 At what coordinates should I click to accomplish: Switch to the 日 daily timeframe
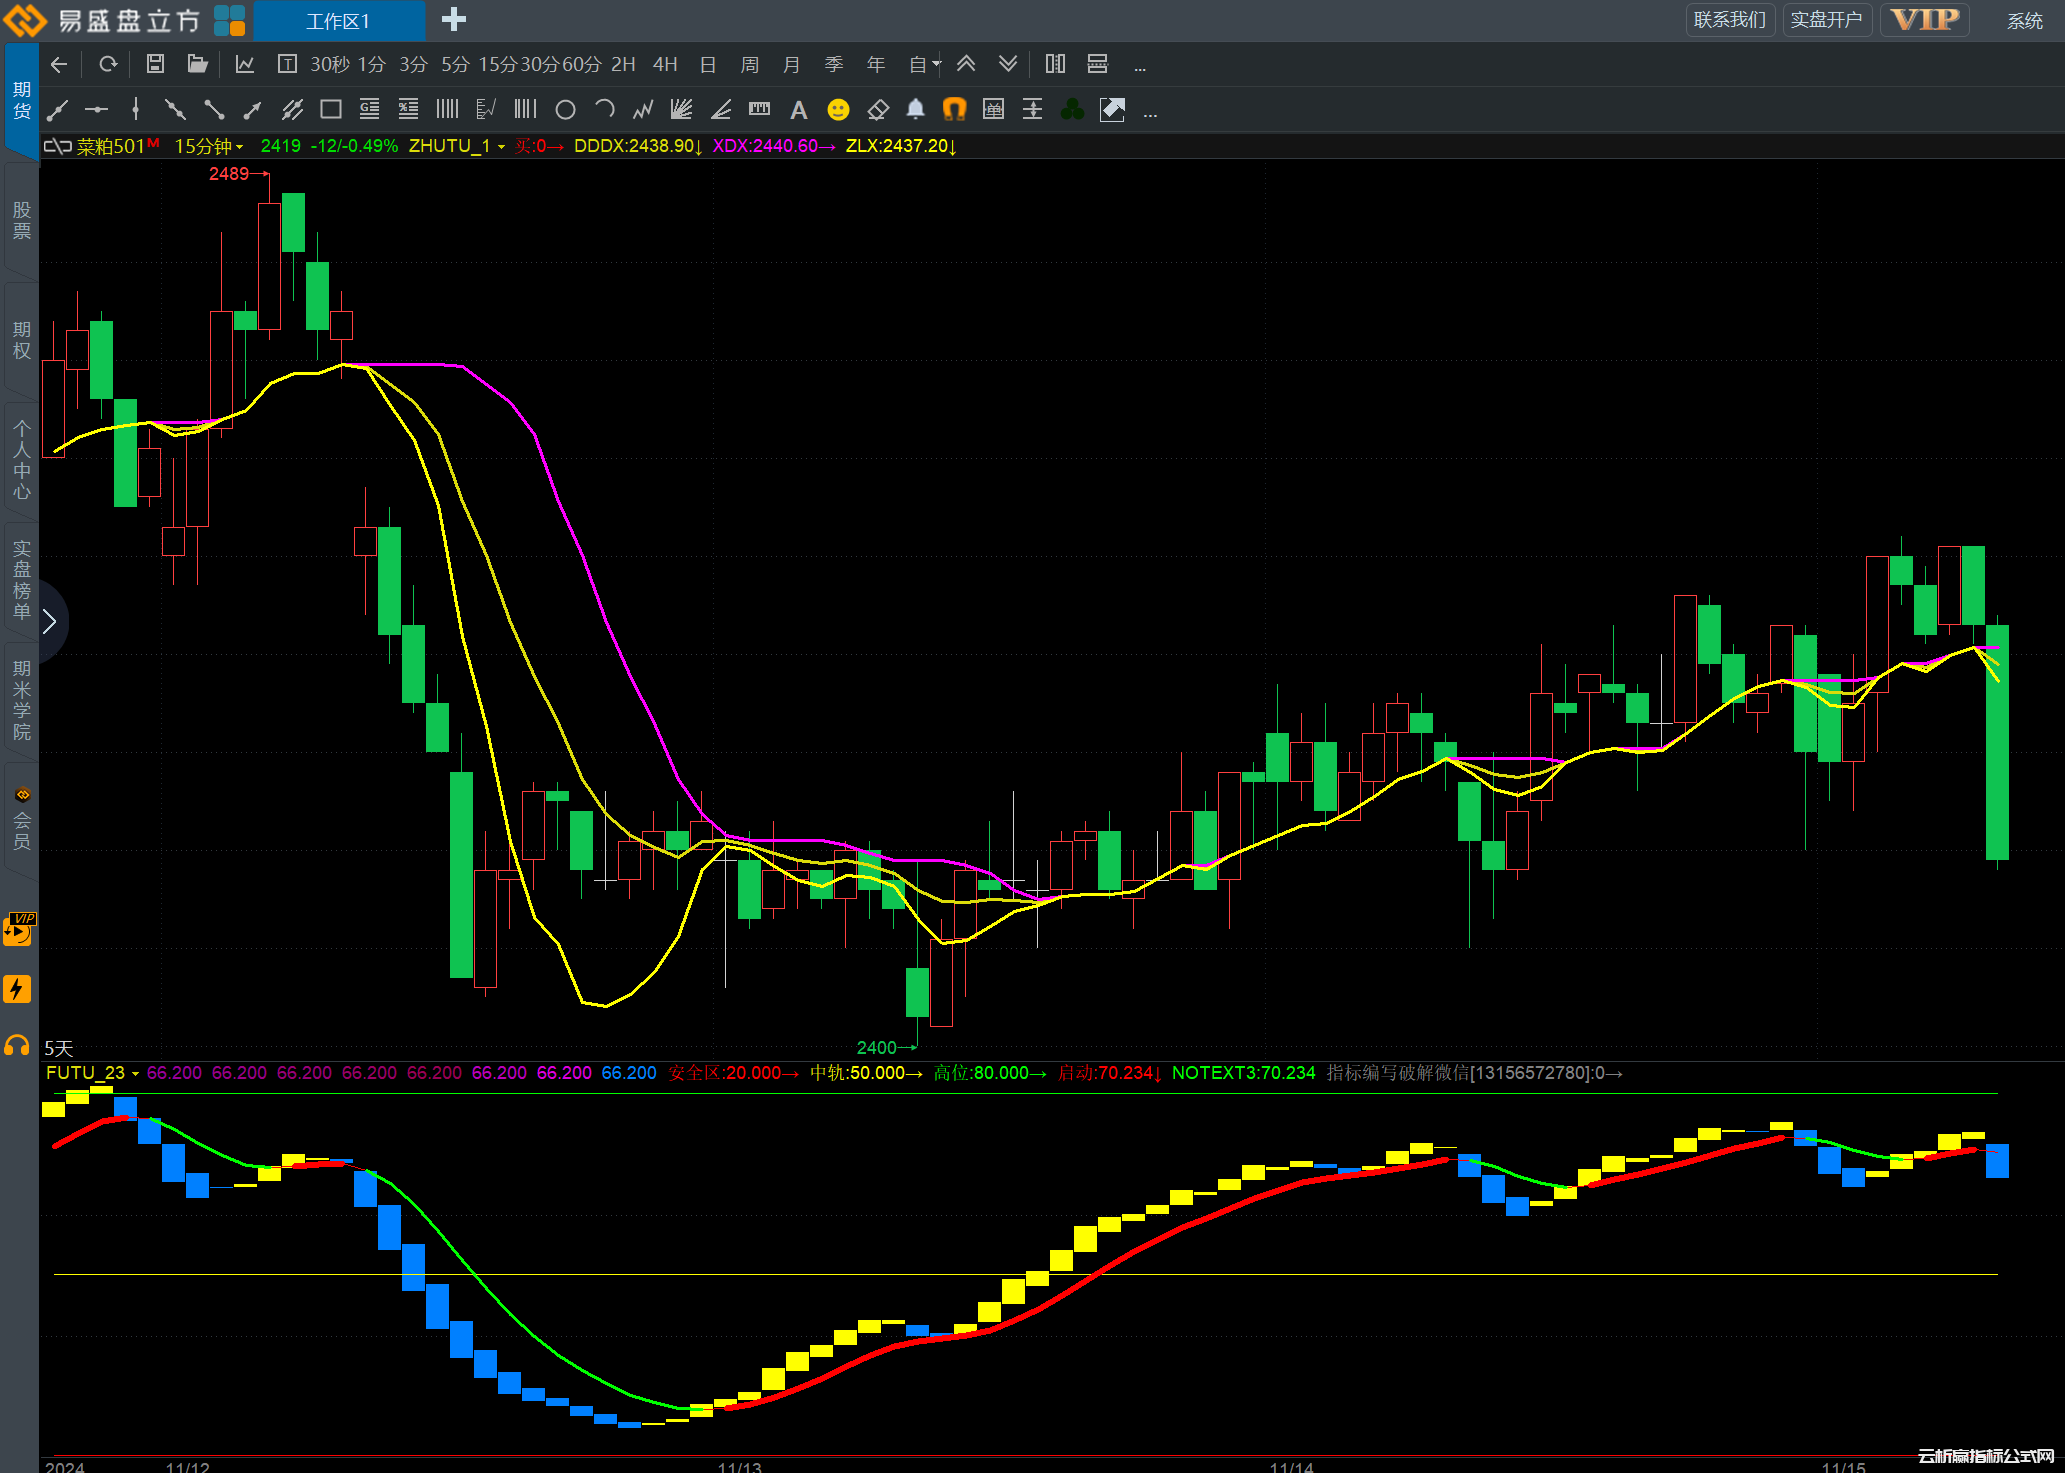(708, 65)
